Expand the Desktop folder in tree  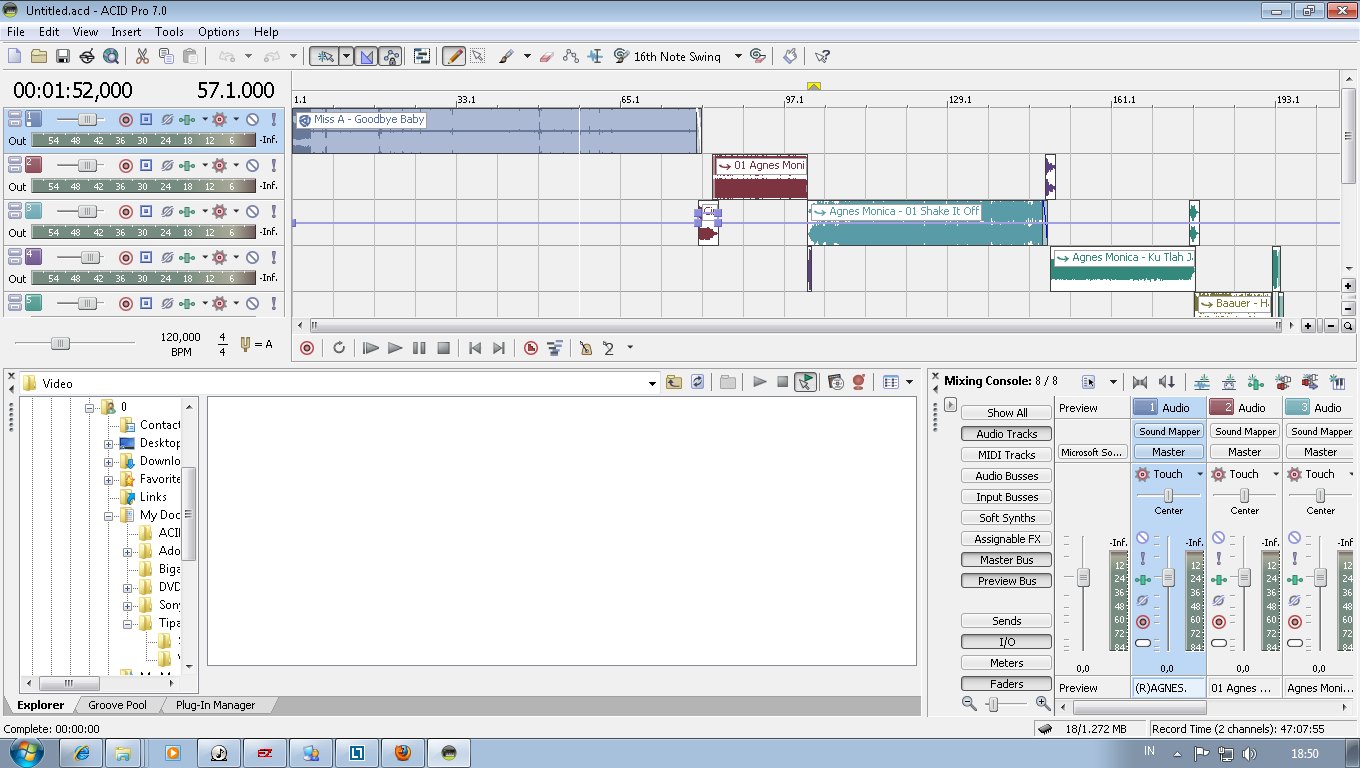[108, 443]
